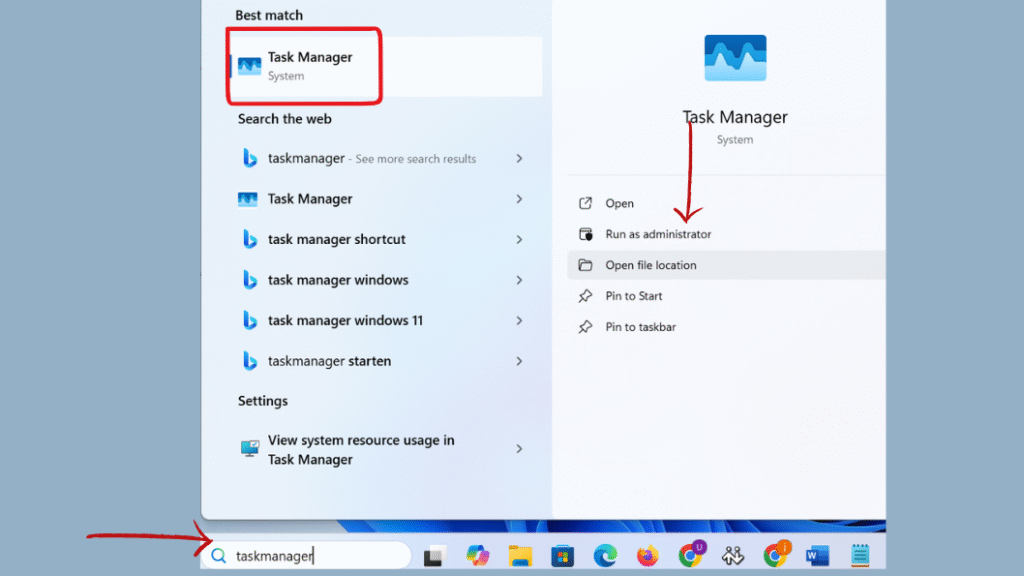Expand the 'task manager windows 11' chevron

(519, 321)
